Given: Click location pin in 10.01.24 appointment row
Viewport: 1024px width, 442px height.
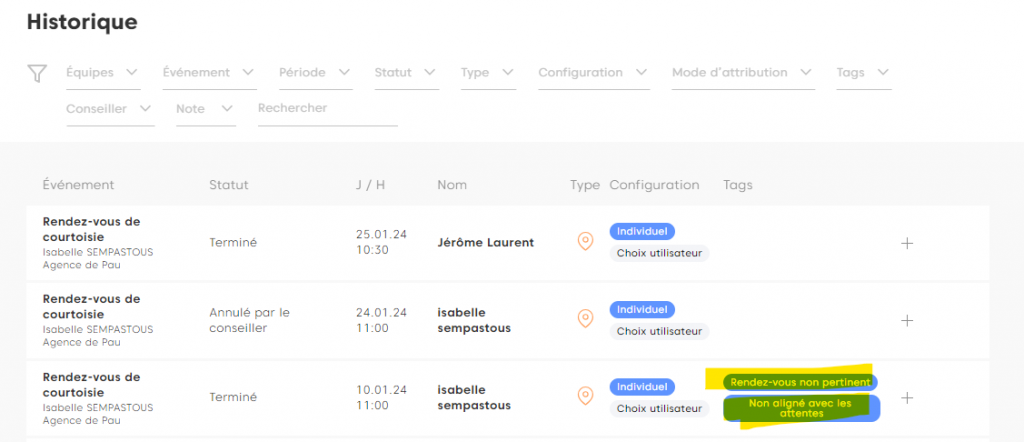Looking at the screenshot, I should [586, 397].
